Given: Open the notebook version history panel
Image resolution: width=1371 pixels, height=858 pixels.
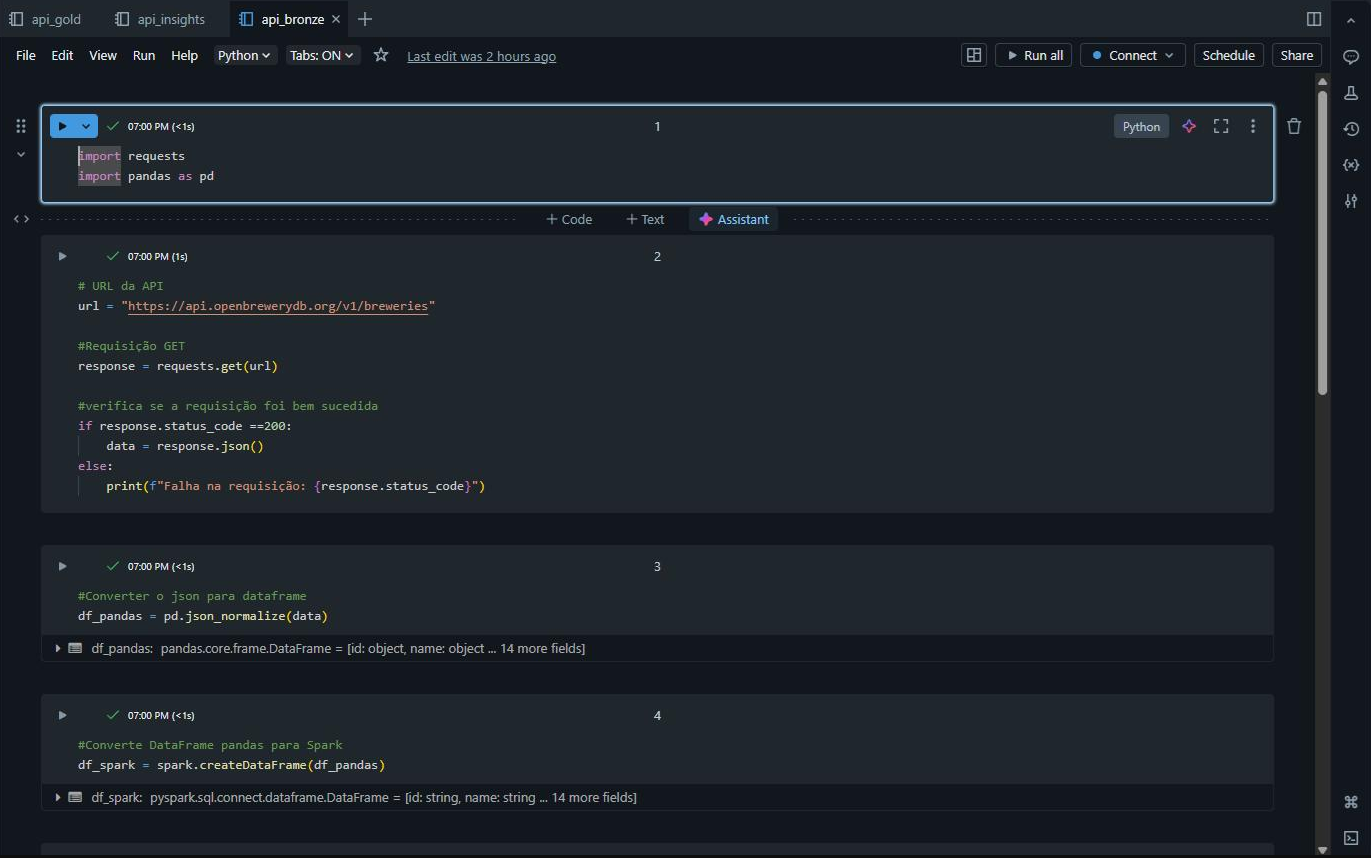Looking at the screenshot, I should coord(1351,129).
